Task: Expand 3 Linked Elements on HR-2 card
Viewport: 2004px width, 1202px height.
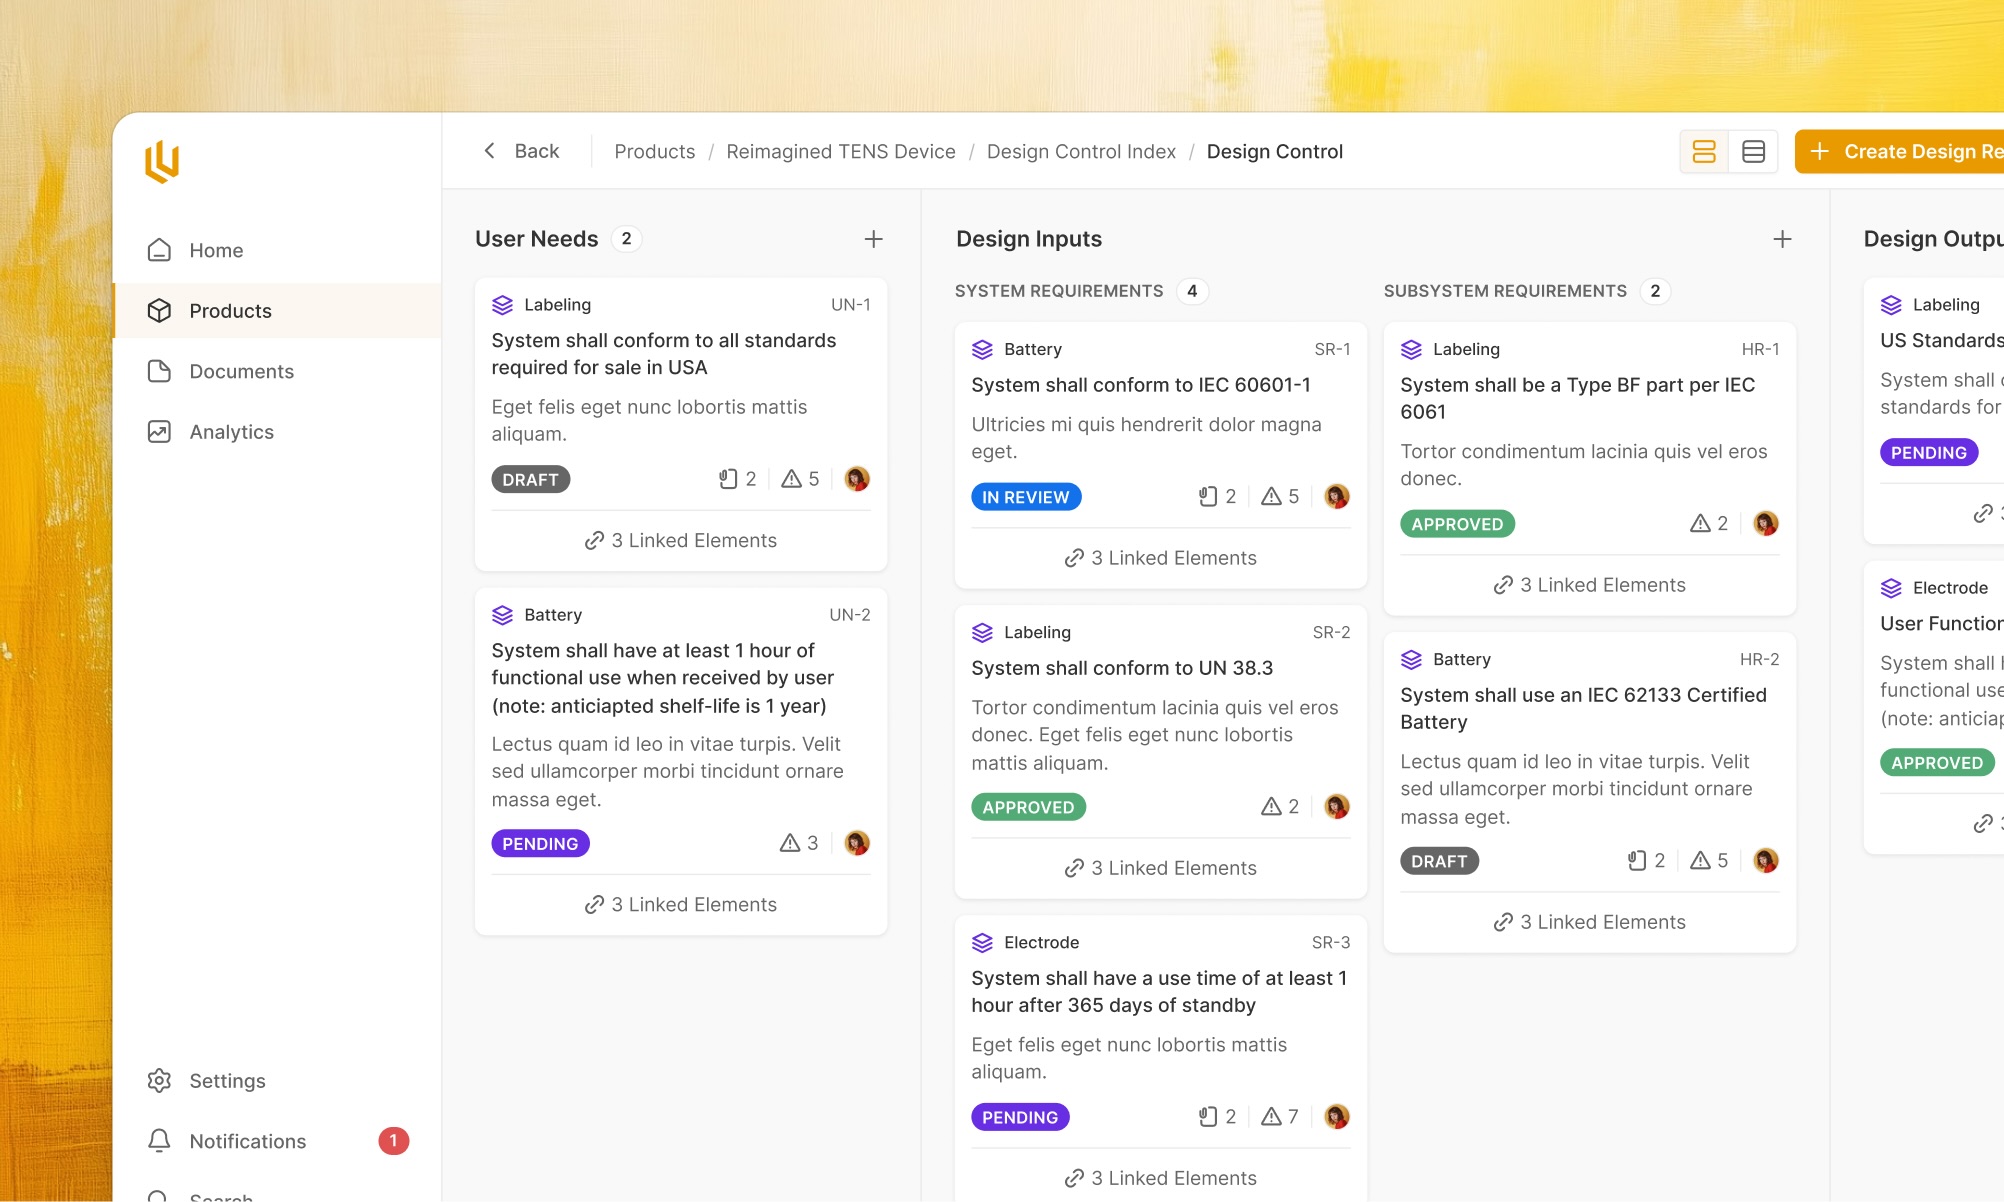Action: [x=1590, y=922]
